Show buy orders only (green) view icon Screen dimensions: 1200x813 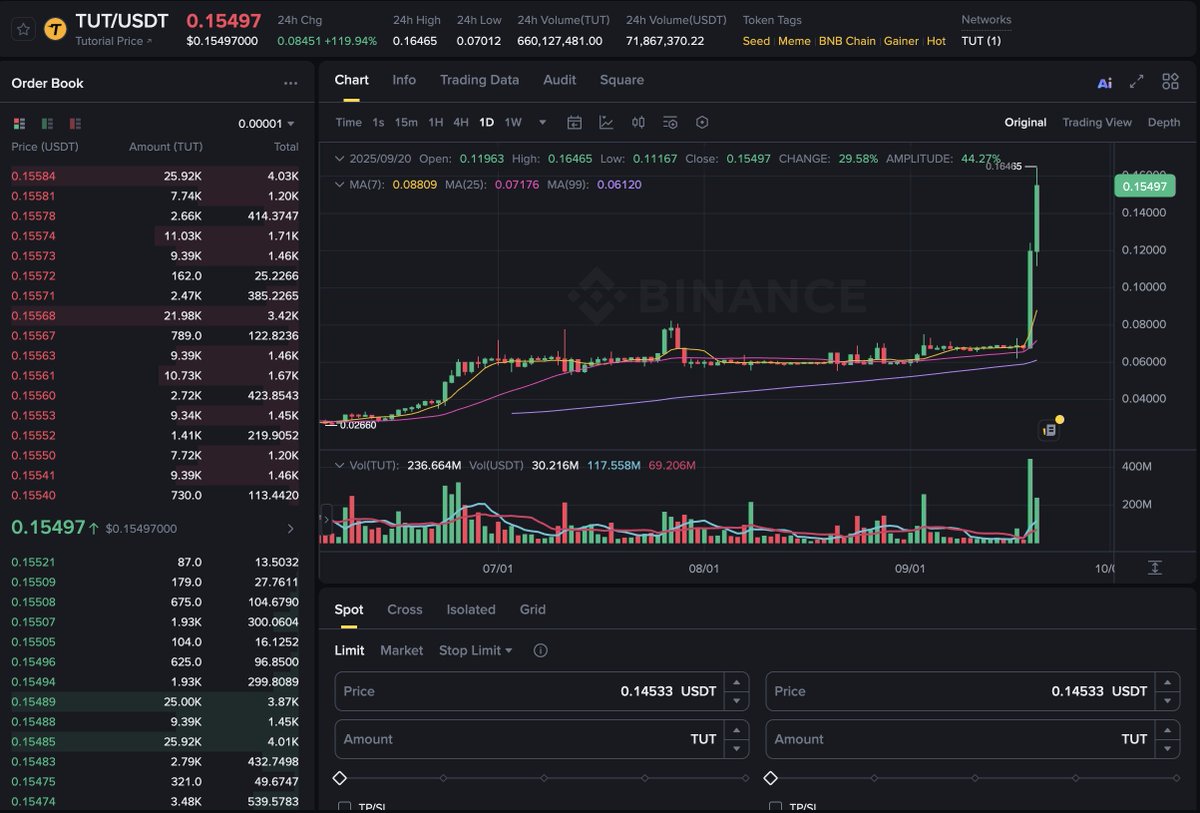47,123
